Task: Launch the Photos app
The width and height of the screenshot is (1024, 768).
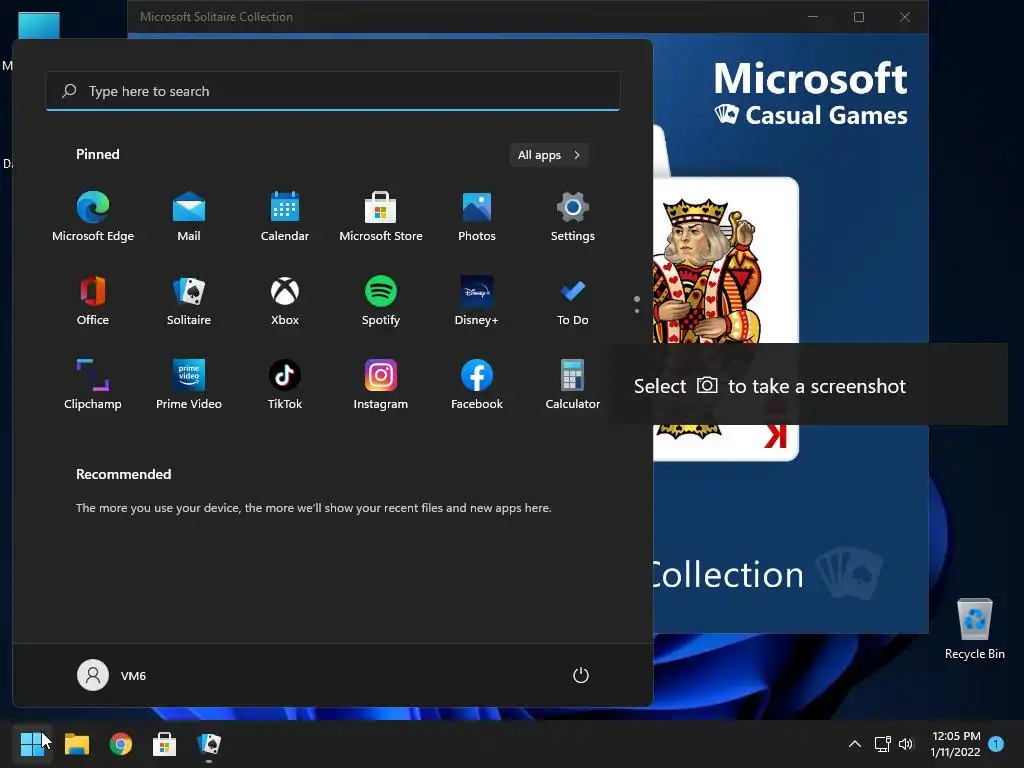Action: [x=477, y=216]
